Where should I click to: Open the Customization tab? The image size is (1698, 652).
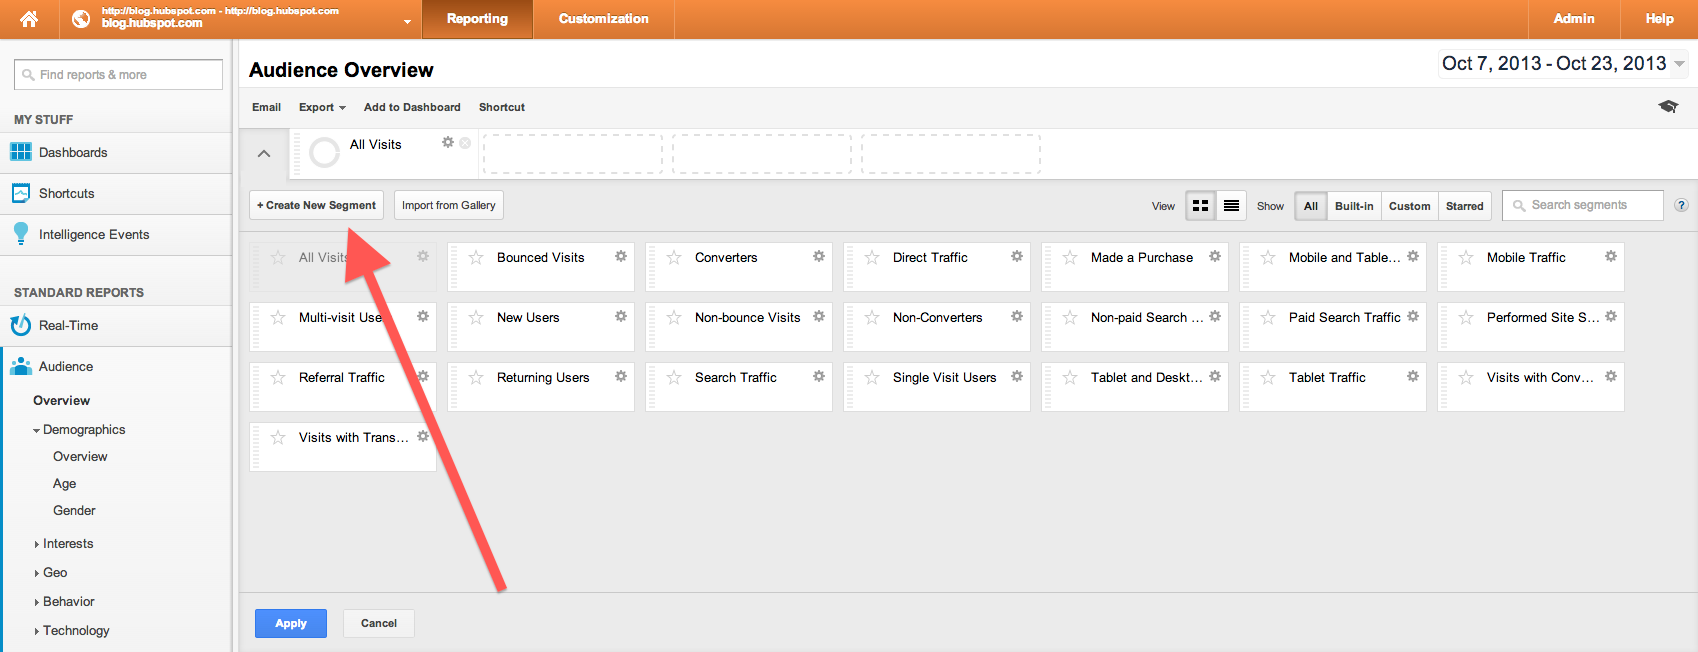603,19
